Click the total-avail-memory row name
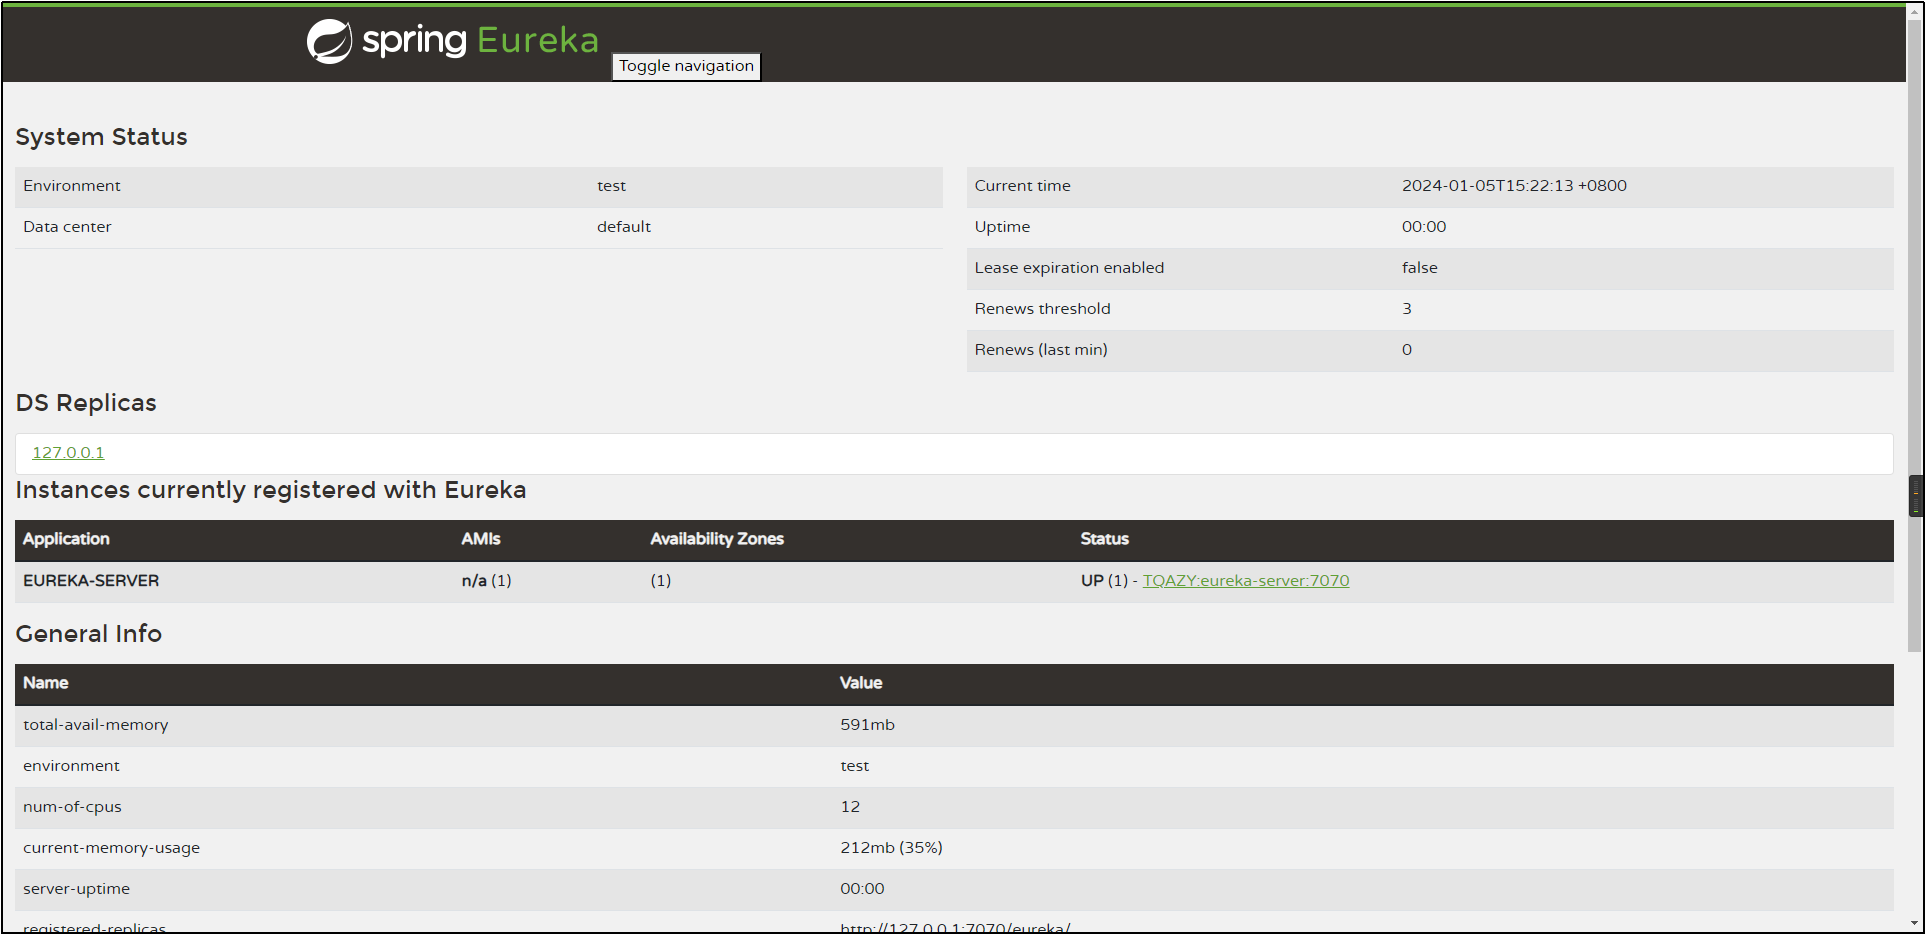 click(x=95, y=725)
